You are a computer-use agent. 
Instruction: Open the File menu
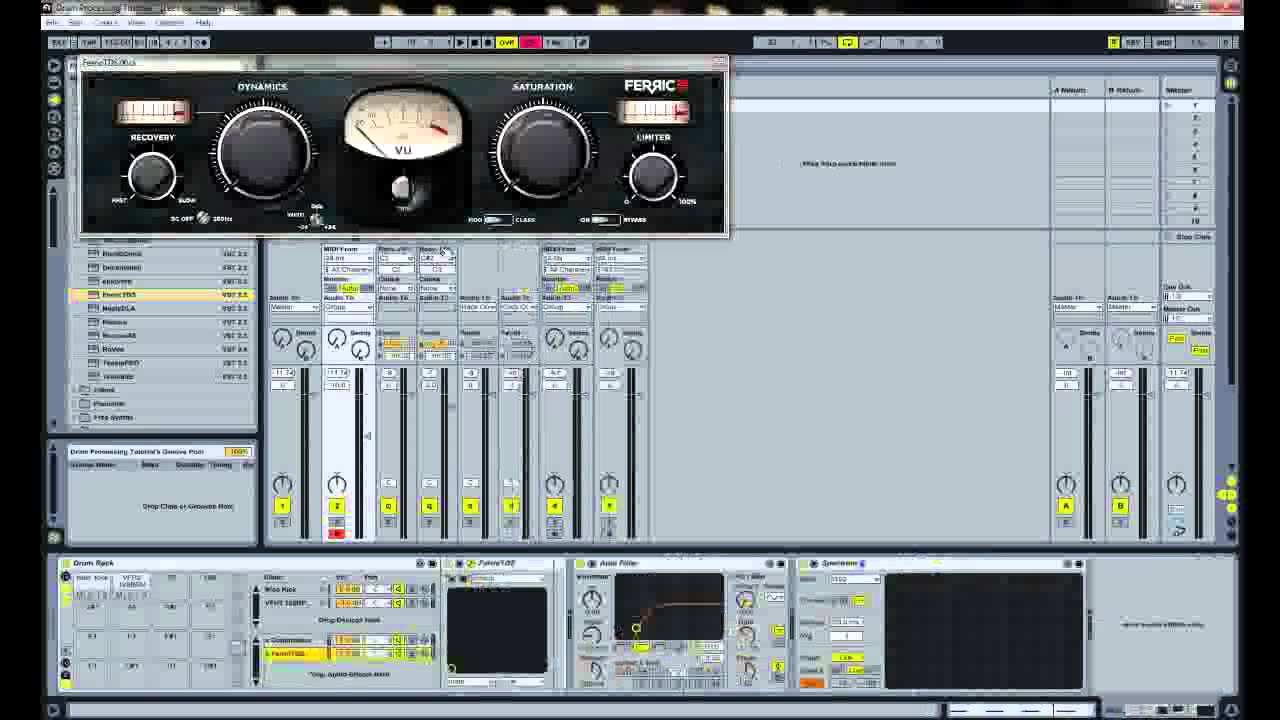51,22
